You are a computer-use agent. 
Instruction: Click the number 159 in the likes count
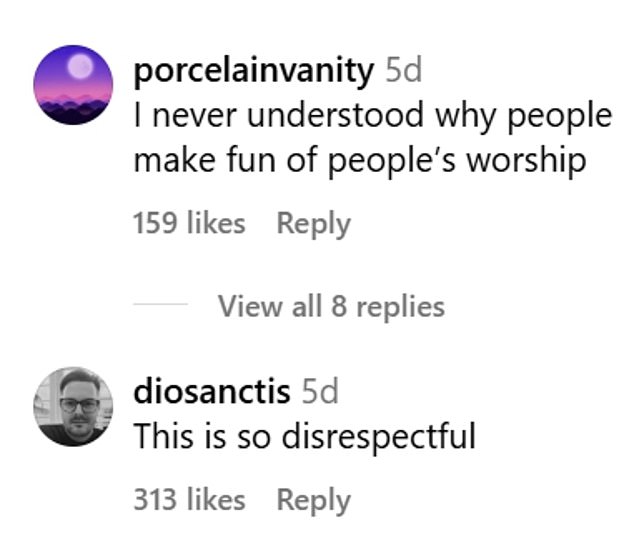155,223
